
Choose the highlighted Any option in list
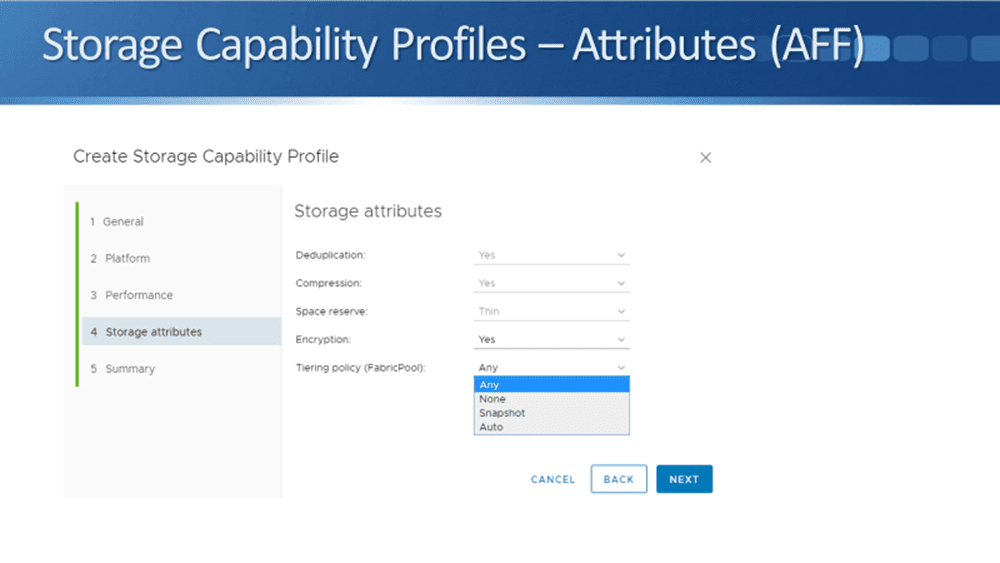[551, 385]
